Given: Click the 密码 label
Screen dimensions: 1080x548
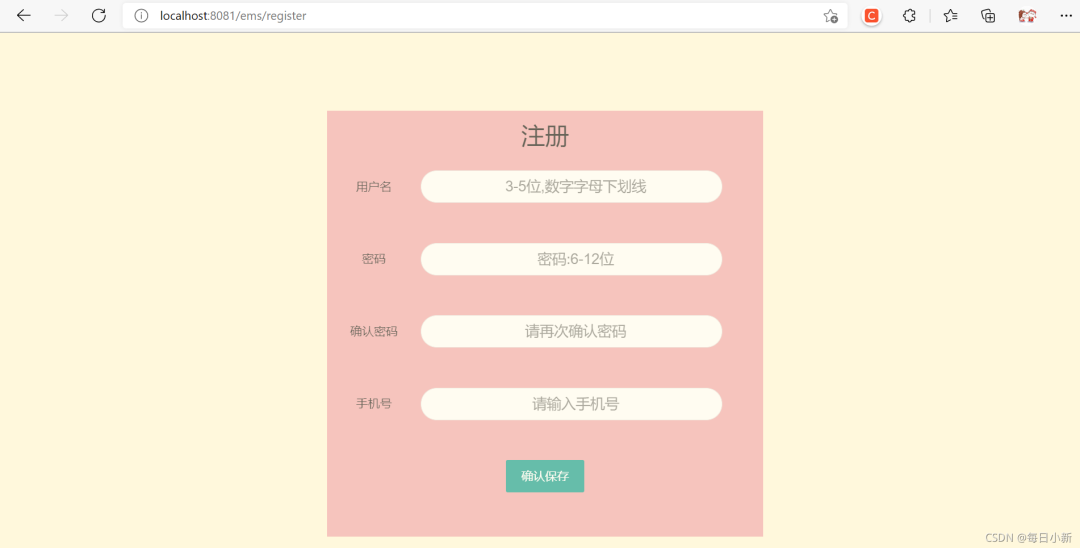Looking at the screenshot, I should point(374,259).
